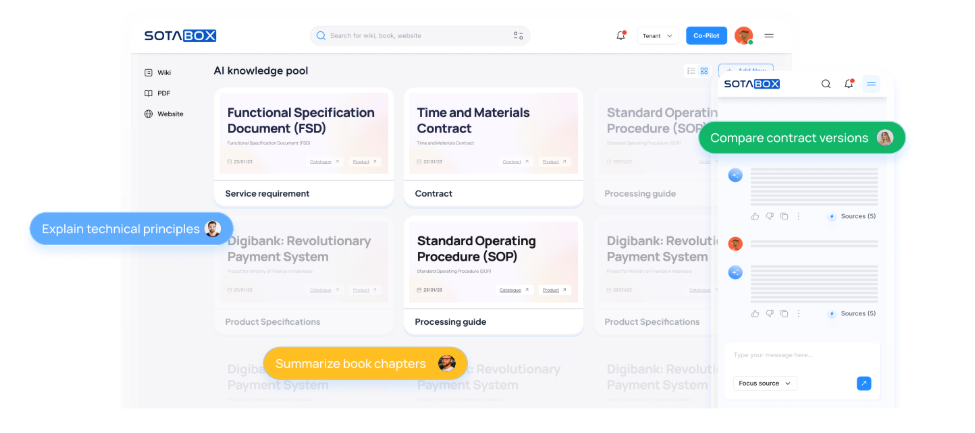
Task: Open more options on the first AI response
Action: point(798,216)
